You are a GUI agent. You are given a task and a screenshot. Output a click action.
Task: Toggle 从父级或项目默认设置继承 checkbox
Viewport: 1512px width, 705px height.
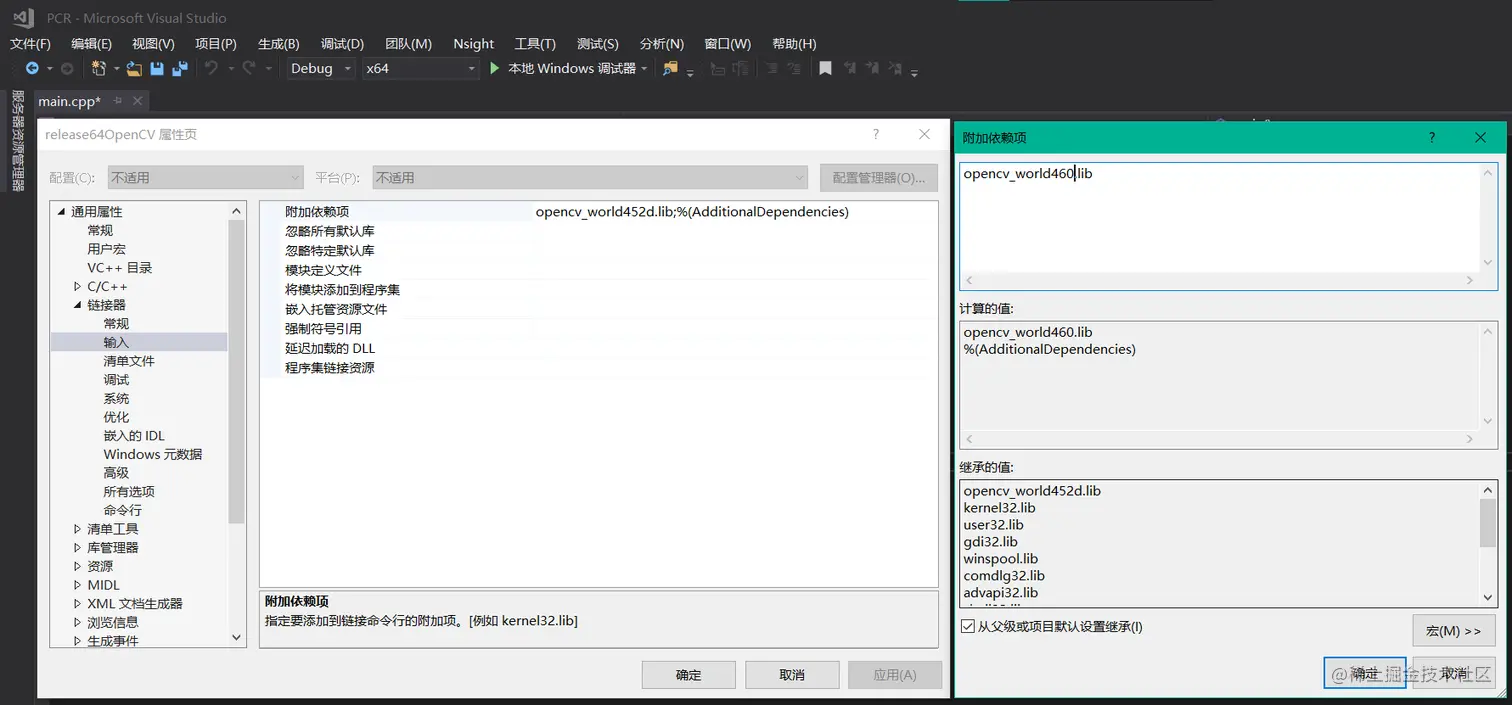point(967,626)
